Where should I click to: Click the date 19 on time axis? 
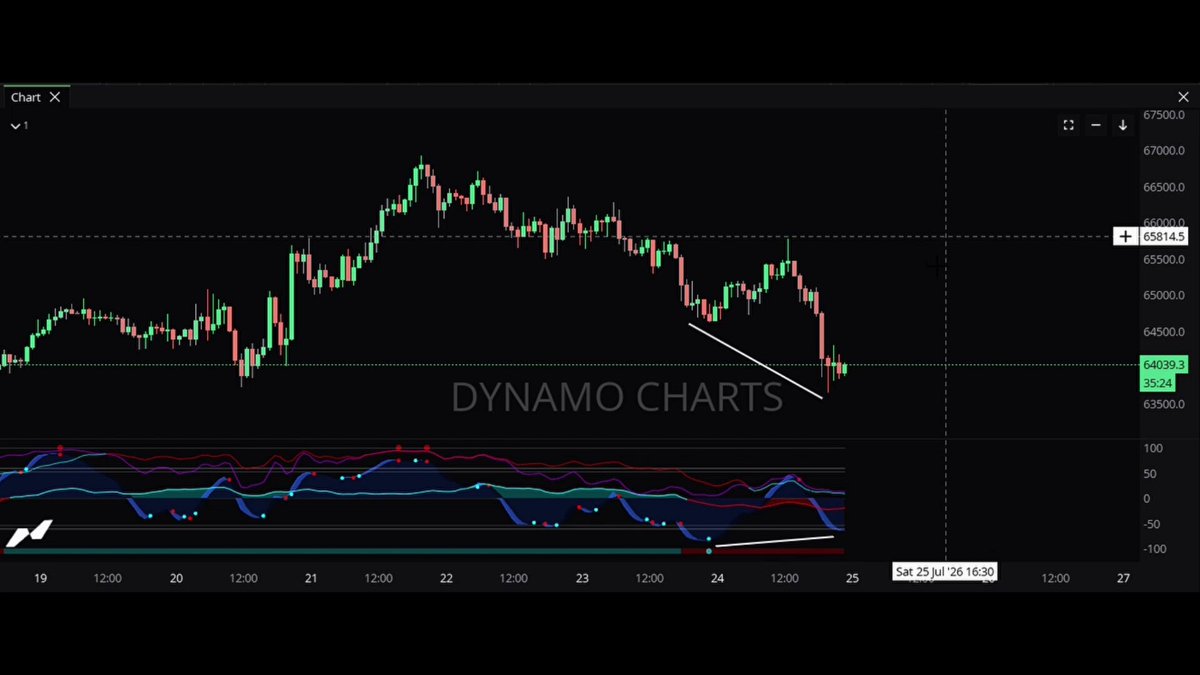(41, 578)
